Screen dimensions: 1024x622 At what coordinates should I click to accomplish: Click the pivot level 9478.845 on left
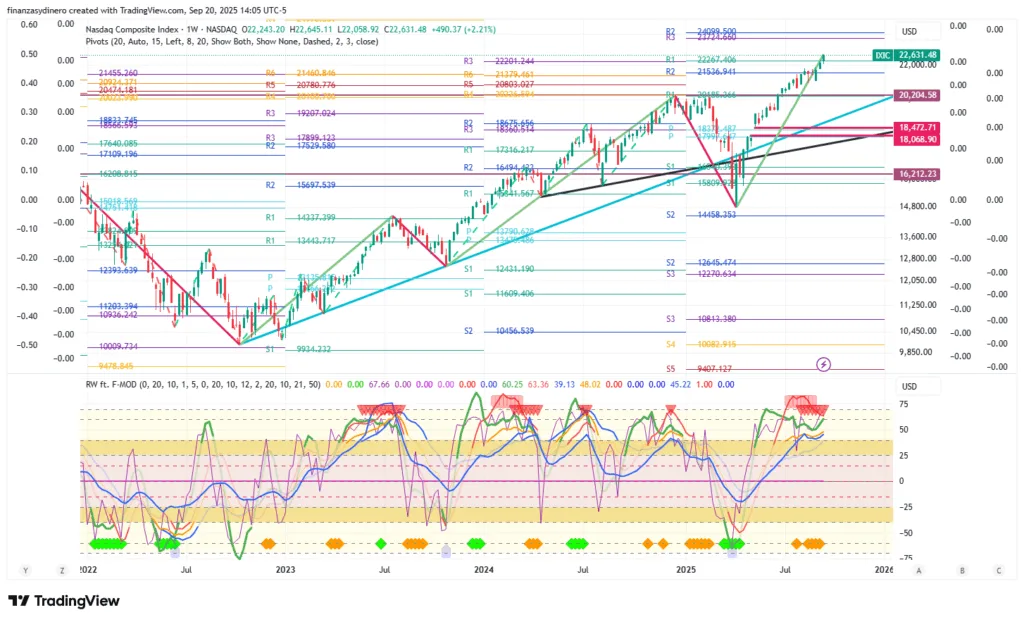(x=116, y=367)
